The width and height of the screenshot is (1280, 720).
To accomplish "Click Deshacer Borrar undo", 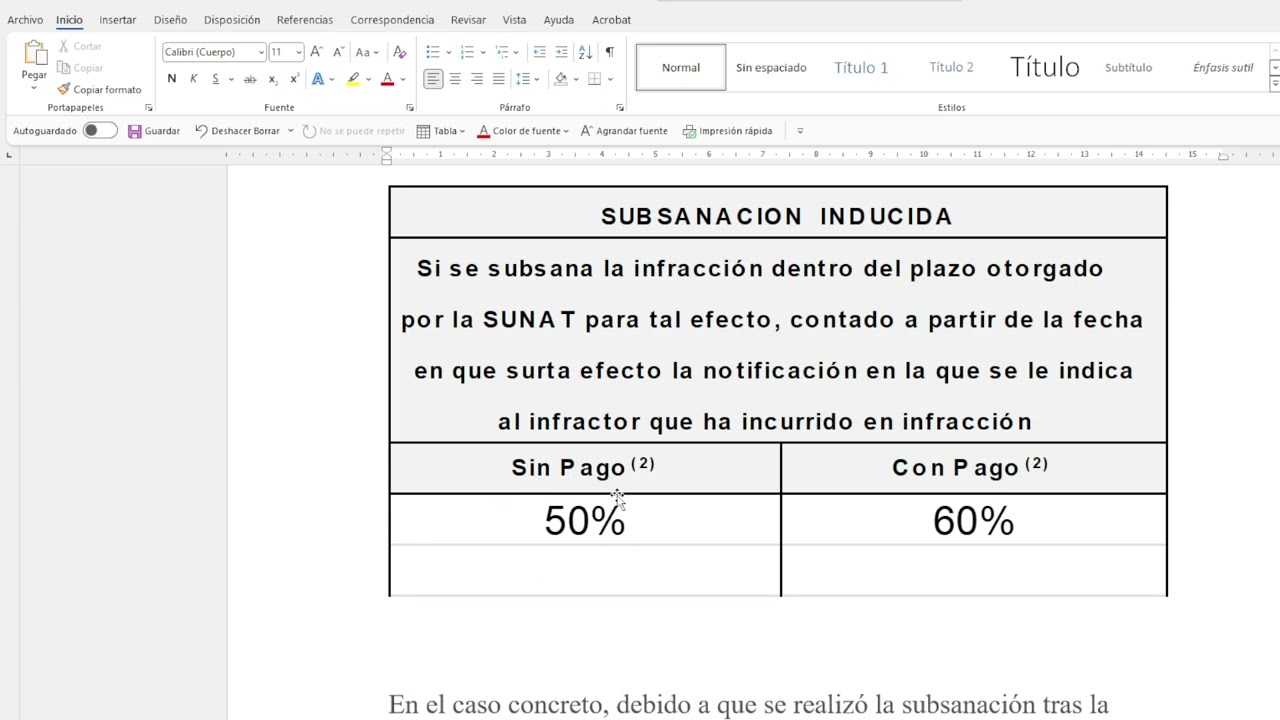I will click(x=237, y=131).
